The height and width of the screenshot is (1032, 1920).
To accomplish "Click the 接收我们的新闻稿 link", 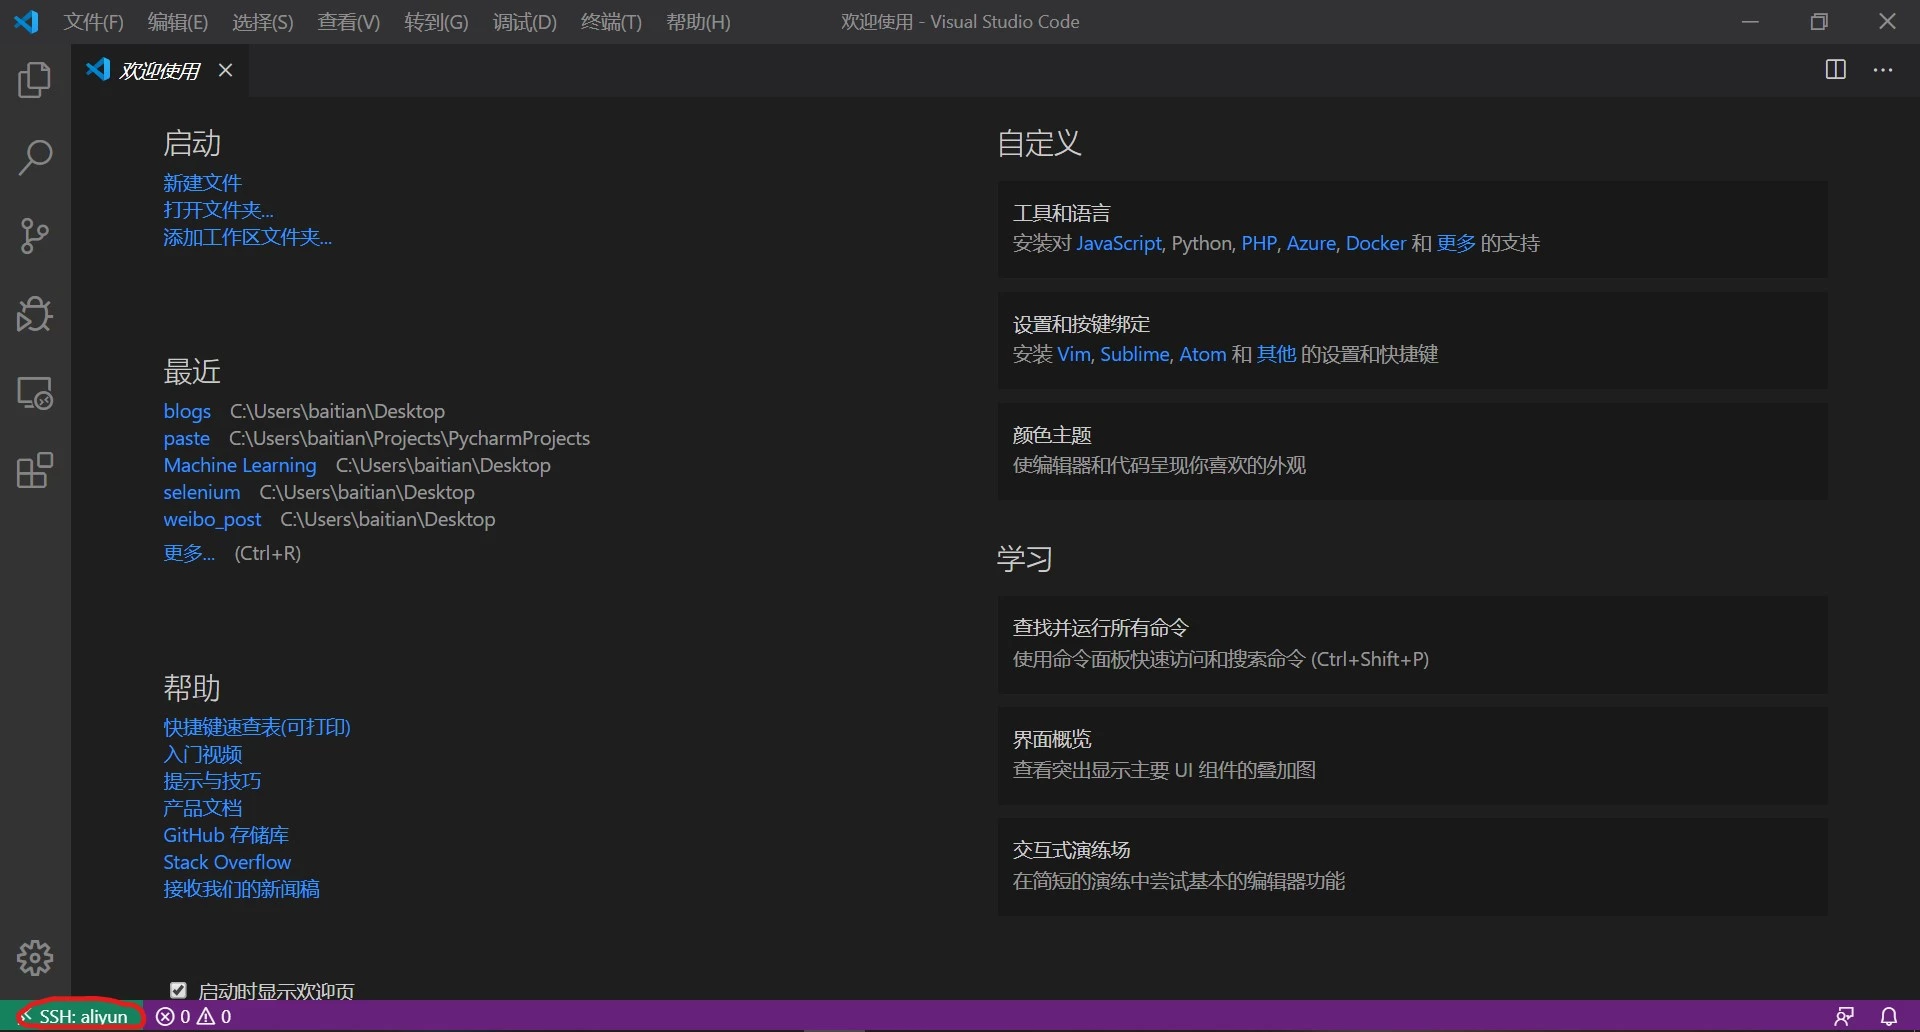I will point(242,889).
